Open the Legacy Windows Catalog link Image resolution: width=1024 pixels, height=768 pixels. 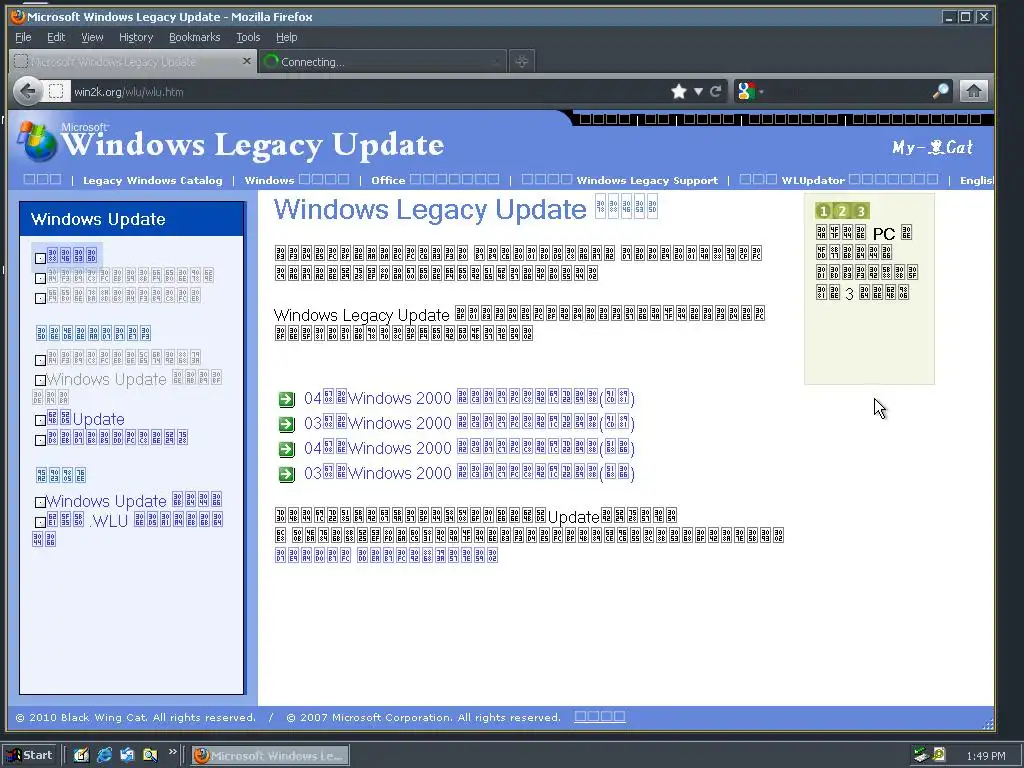click(153, 181)
